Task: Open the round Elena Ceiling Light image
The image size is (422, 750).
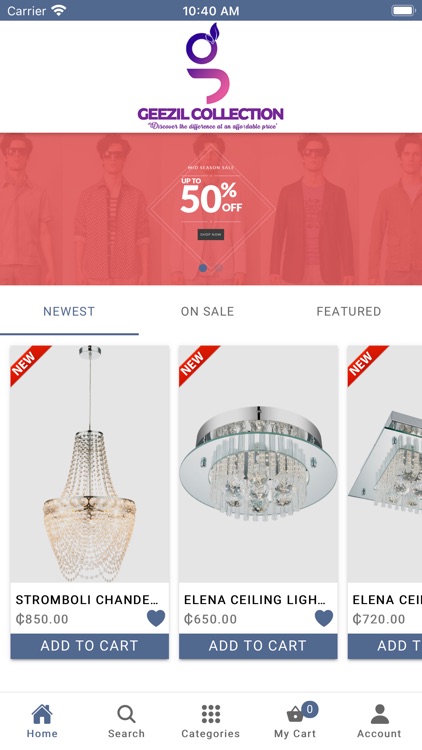Action: [x=258, y=464]
